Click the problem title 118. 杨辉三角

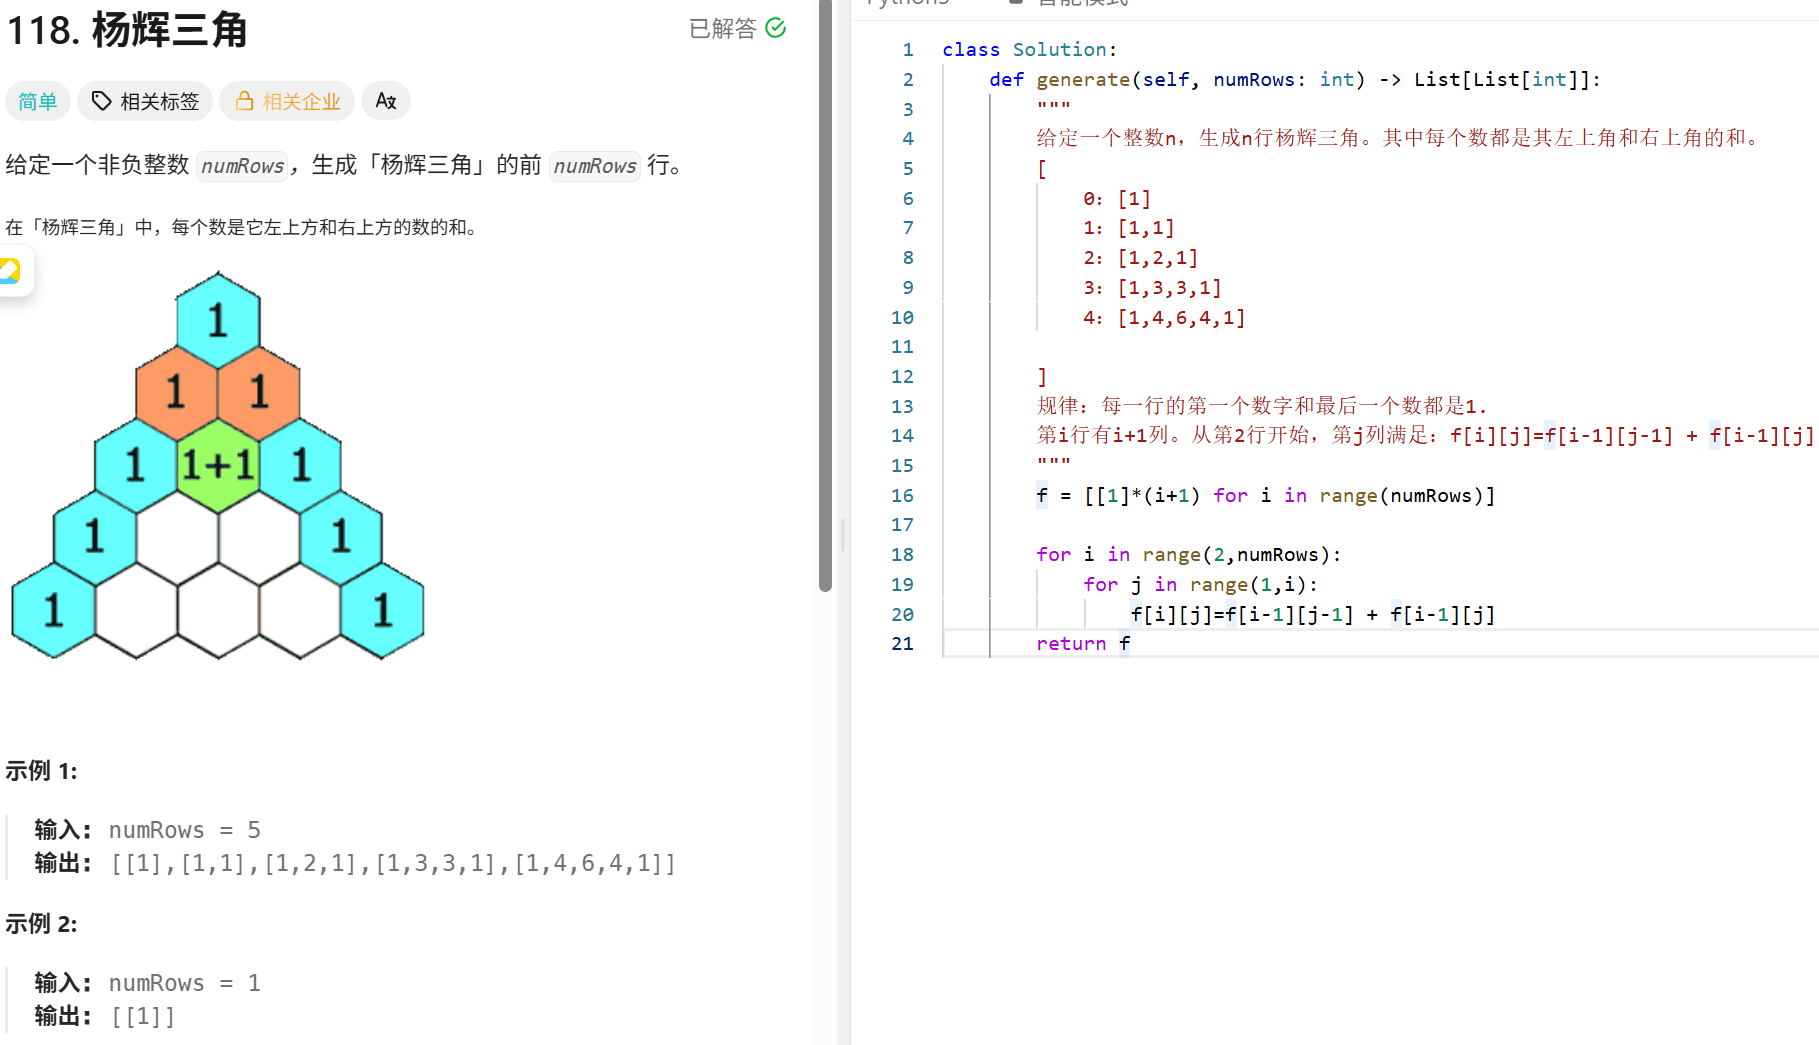(127, 30)
